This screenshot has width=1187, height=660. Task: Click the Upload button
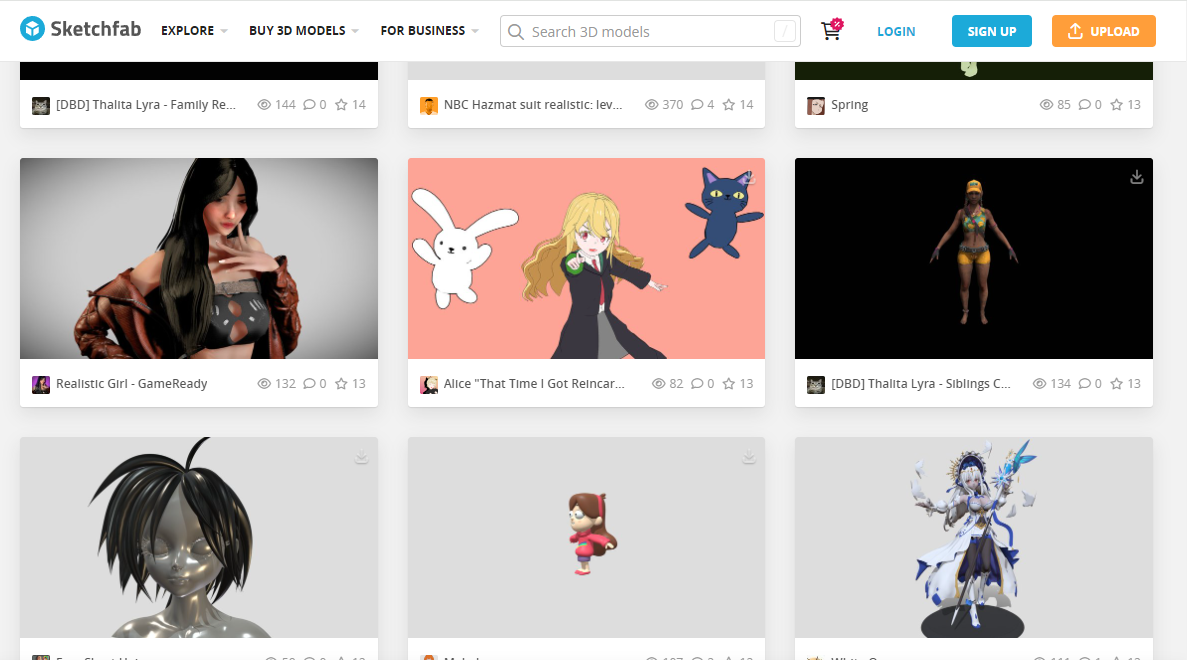click(x=1104, y=31)
